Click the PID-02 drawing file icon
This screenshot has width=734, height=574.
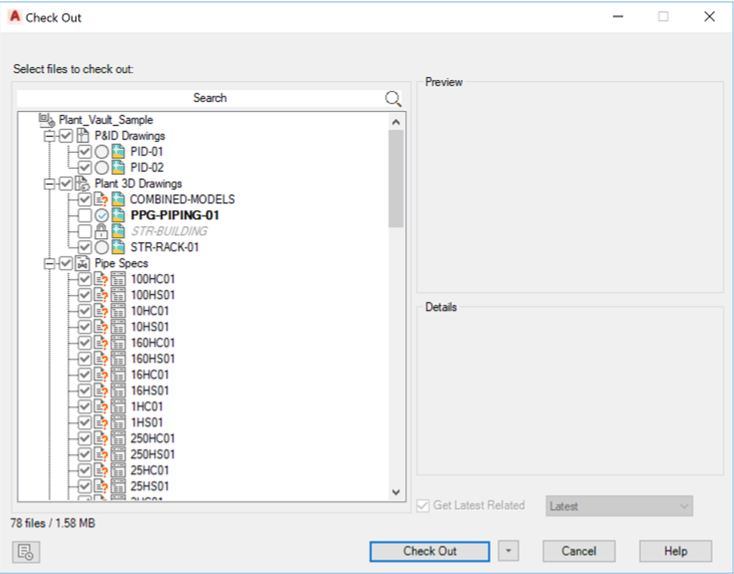(118, 168)
